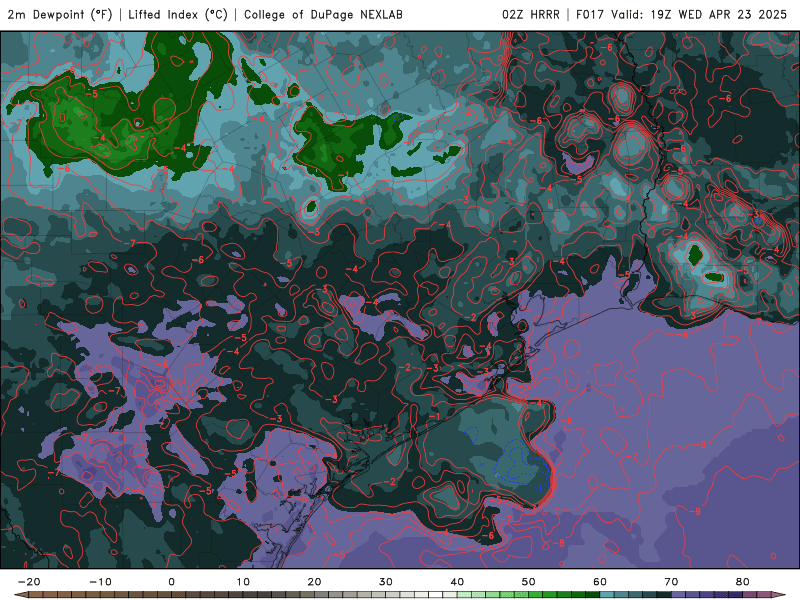Click the 40 label on the color scale
Viewport: 800px width, 600px height.
(457, 582)
